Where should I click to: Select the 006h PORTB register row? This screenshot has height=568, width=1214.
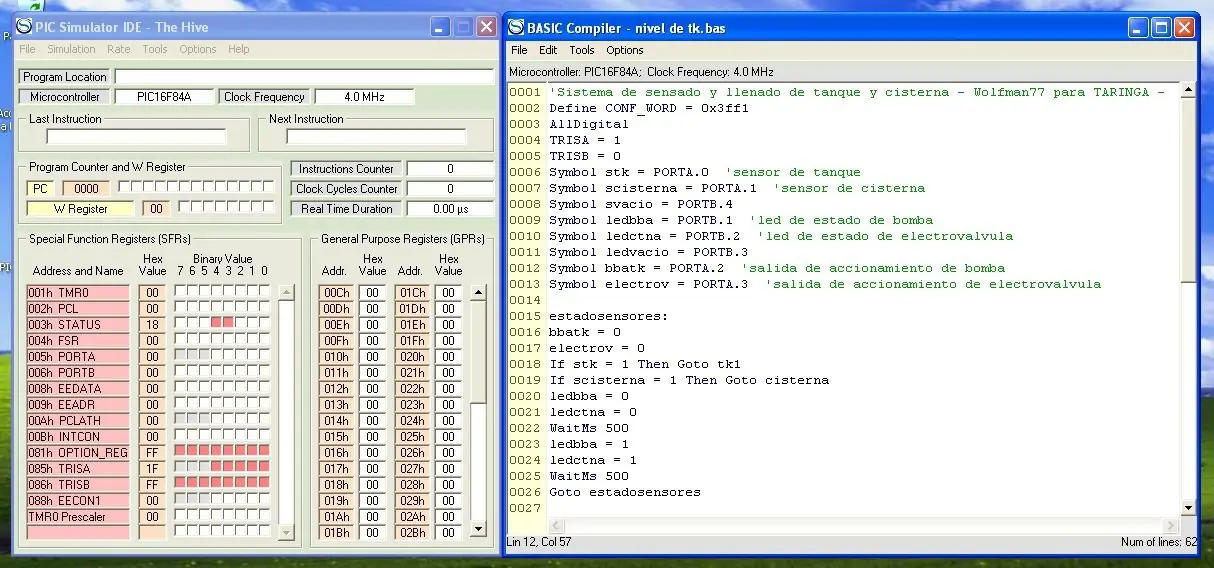tap(78, 372)
